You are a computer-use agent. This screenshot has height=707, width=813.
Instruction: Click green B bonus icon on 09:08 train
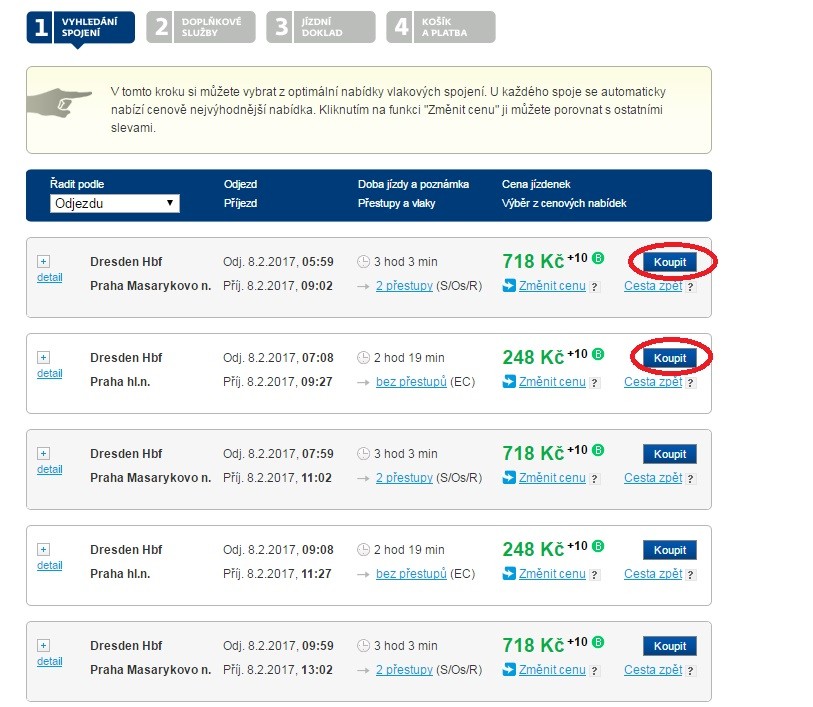pyautogui.click(x=598, y=546)
